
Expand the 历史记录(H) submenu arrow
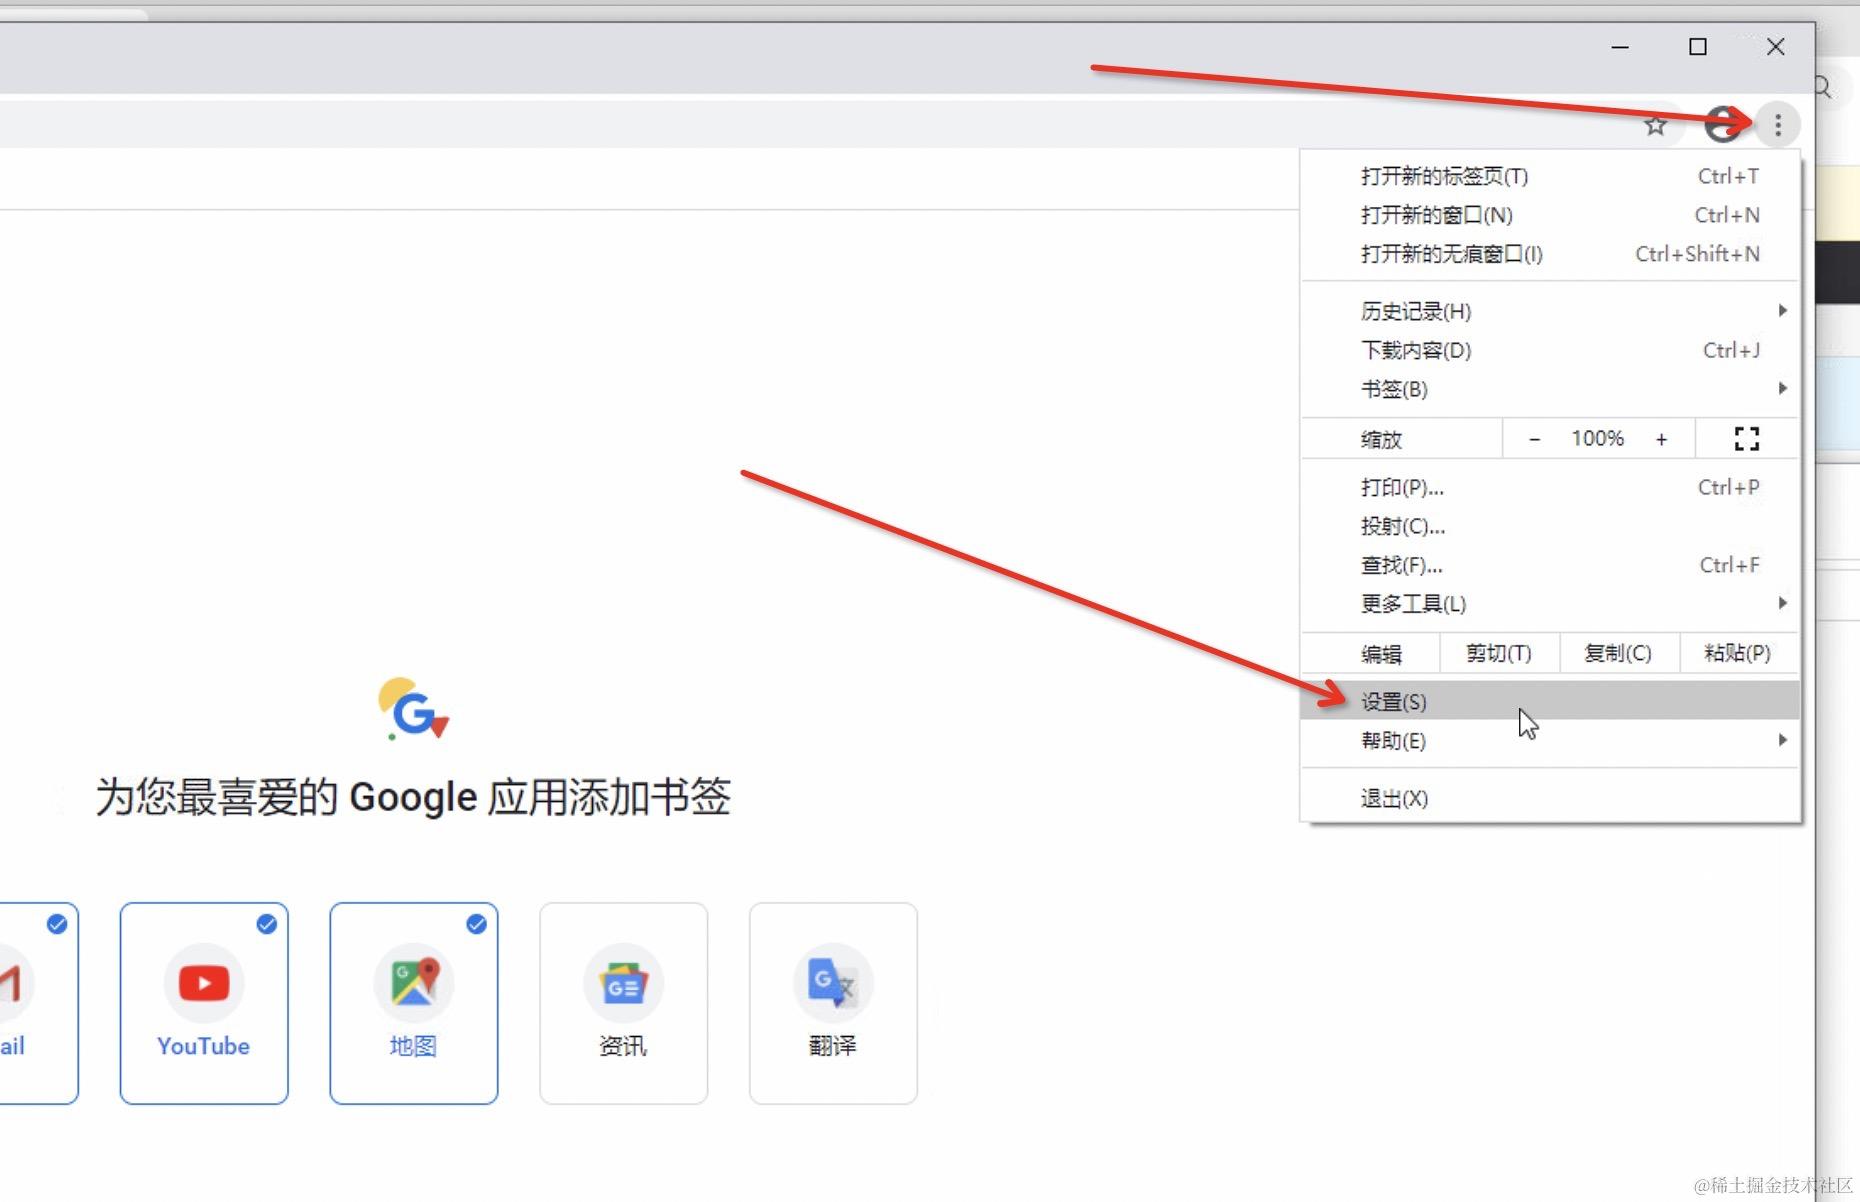(x=1782, y=311)
